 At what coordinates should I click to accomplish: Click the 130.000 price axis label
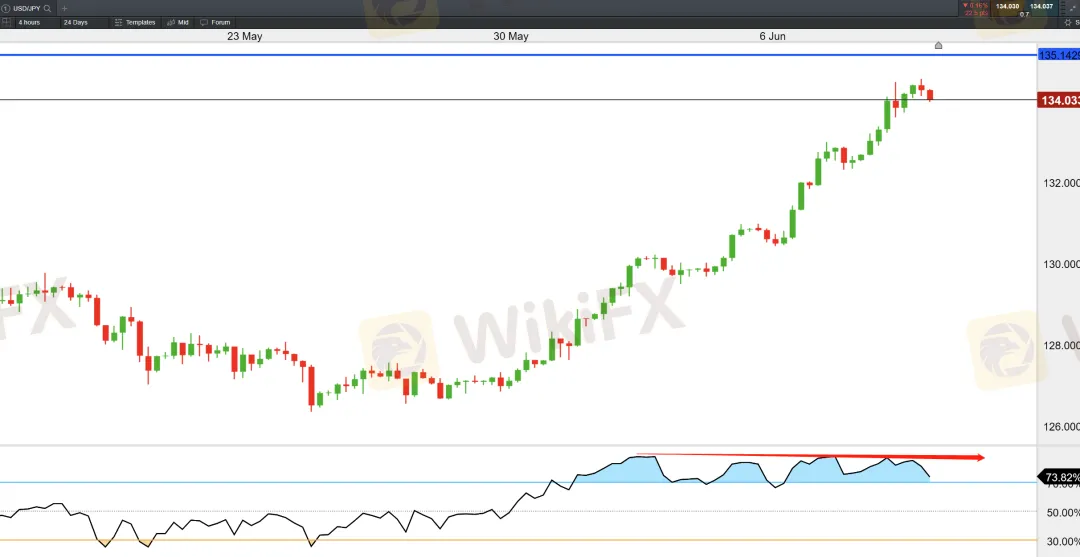pos(1061,264)
